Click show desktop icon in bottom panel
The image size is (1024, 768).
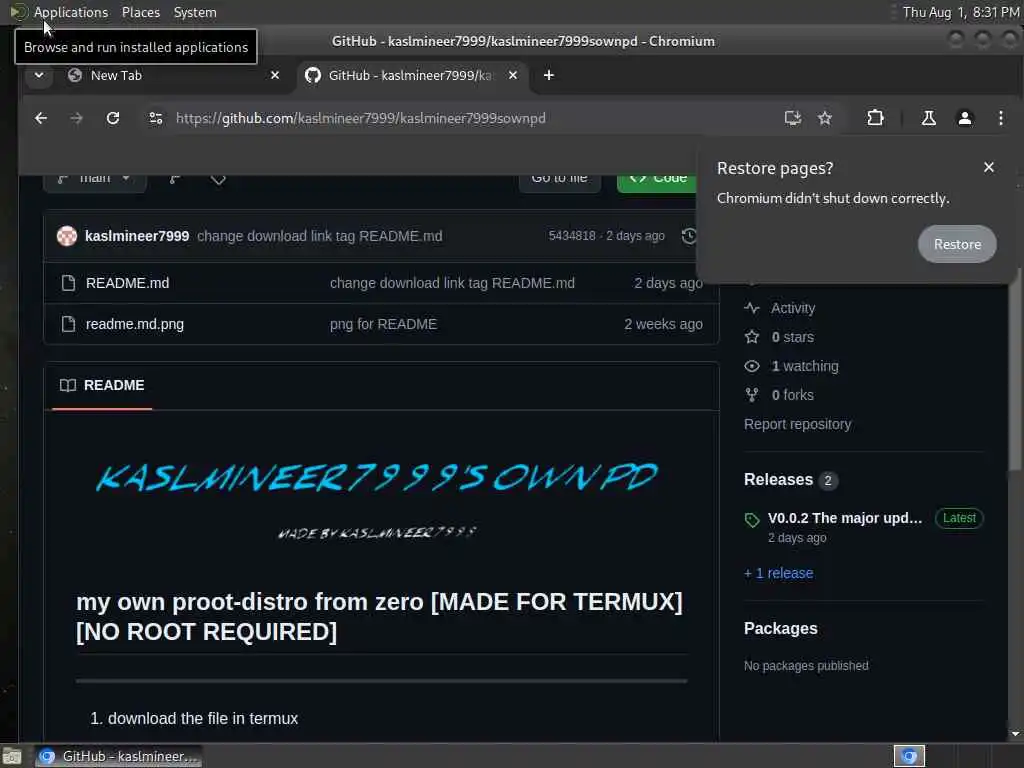[12, 756]
